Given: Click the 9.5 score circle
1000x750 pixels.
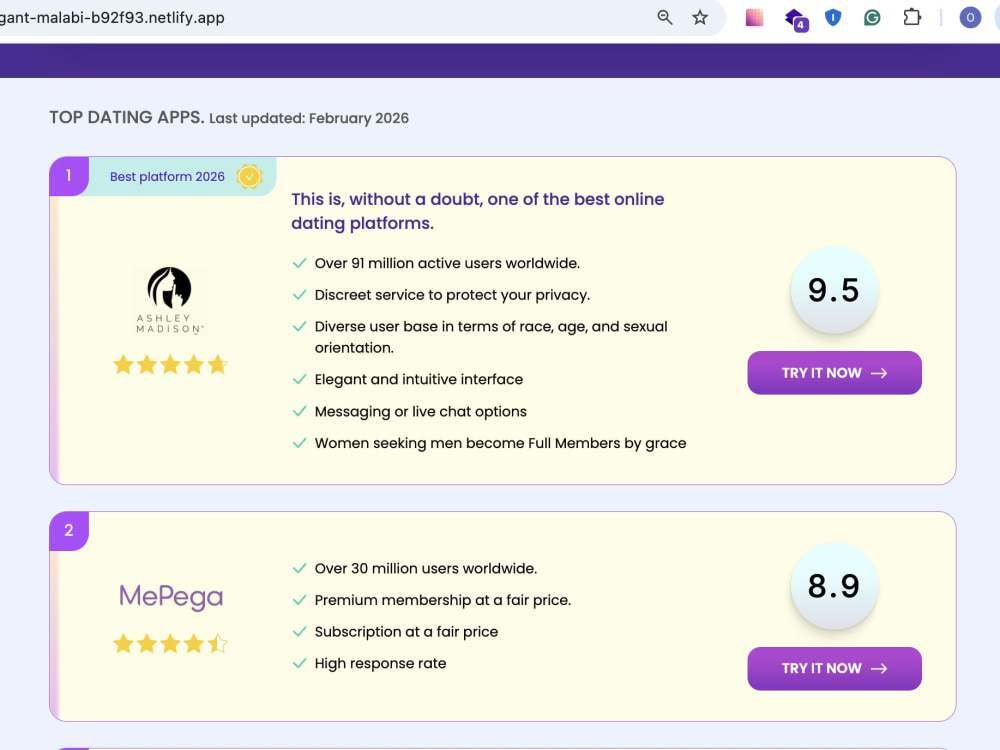Looking at the screenshot, I should 834,290.
